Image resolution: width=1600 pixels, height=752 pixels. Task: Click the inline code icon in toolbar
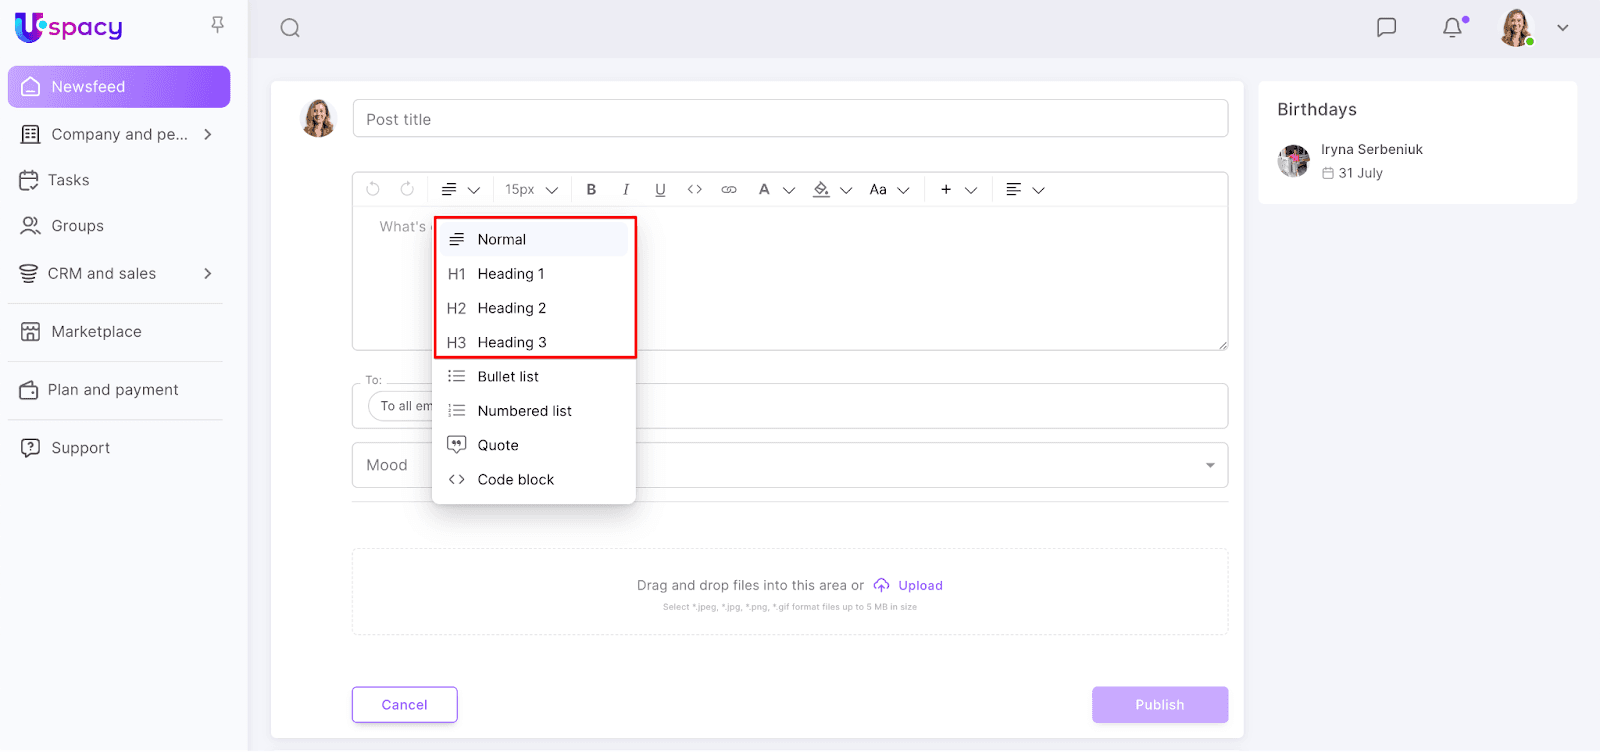(695, 190)
